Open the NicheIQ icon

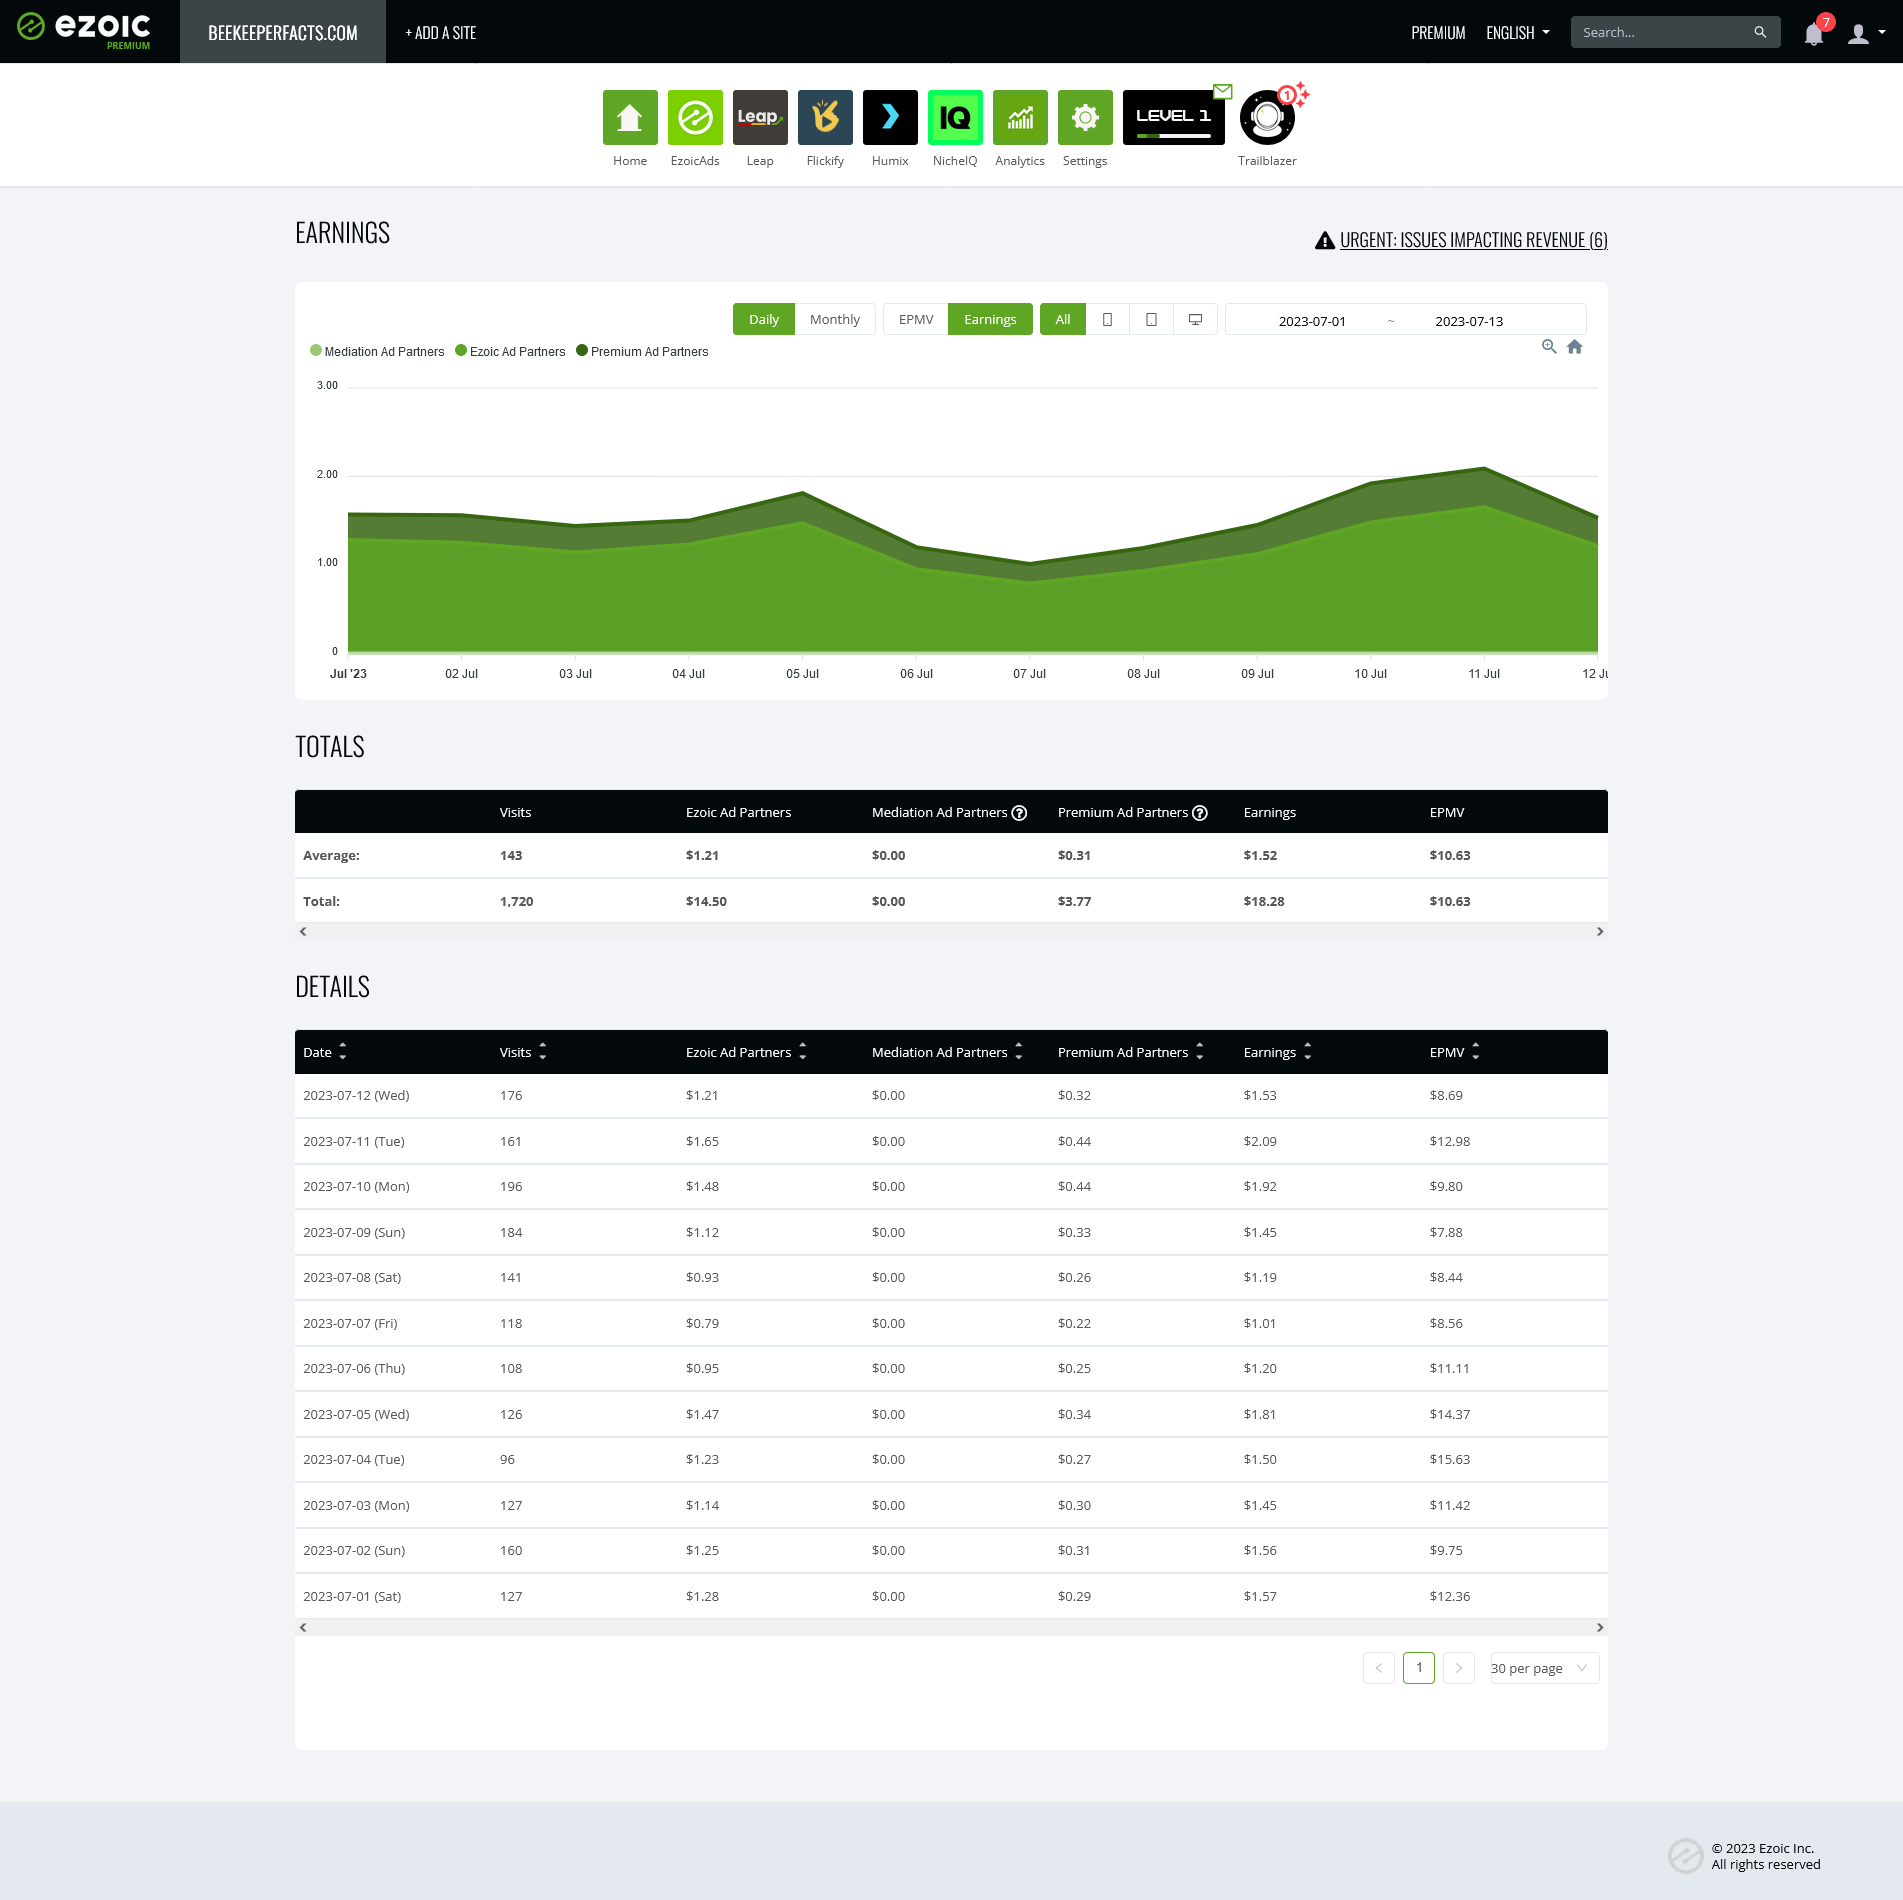tap(955, 118)
